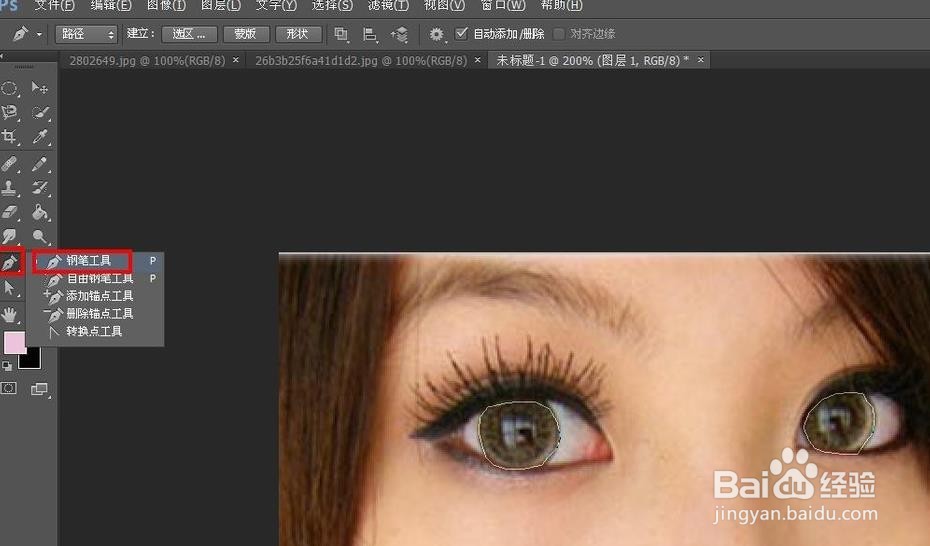Click the Pen tool in the toolbox
This screenshot has width=930, height=546.
click(11, 263)
